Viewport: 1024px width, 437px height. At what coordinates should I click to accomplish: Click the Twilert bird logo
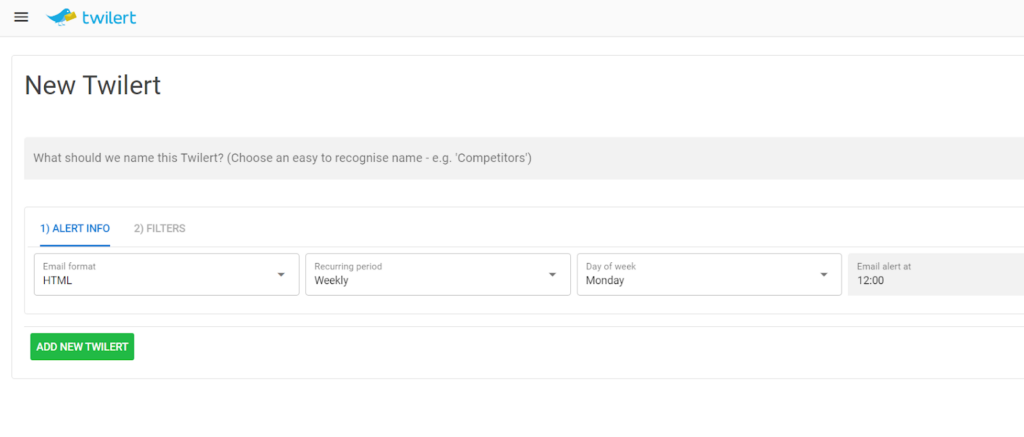[x=61, y=17]
